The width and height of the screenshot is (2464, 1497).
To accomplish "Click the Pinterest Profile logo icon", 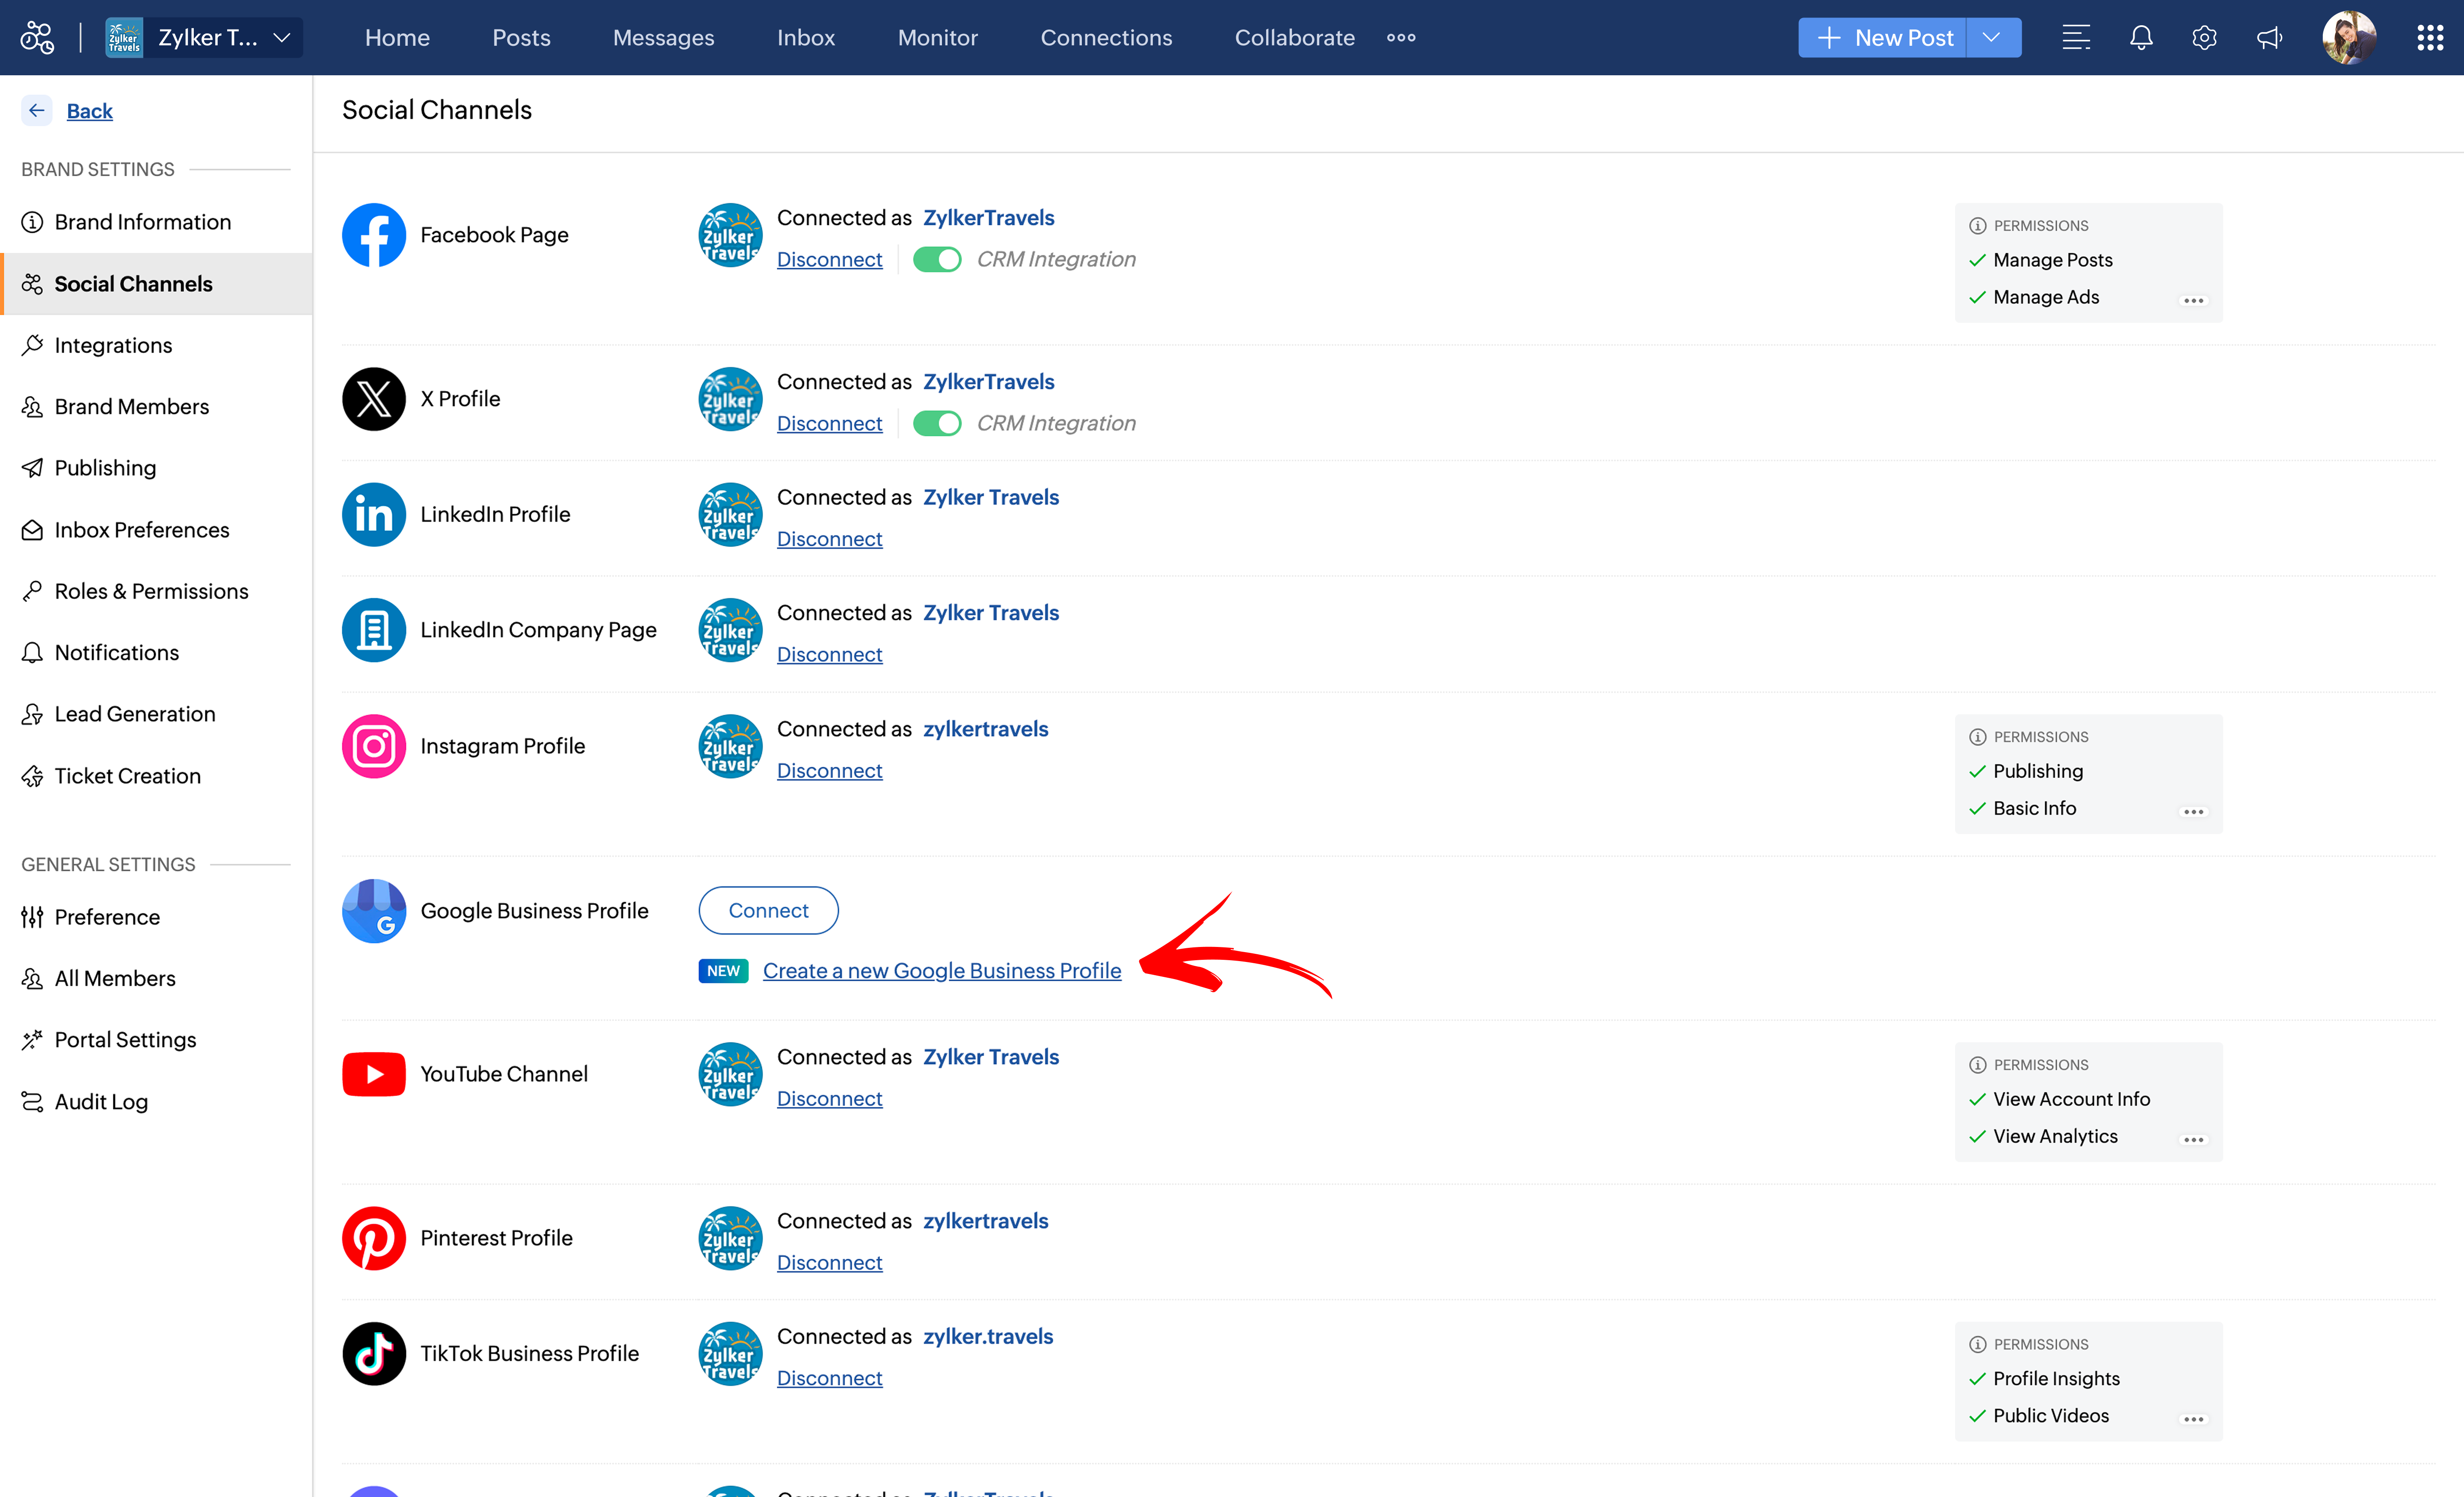I will [x=373, y=1238].
